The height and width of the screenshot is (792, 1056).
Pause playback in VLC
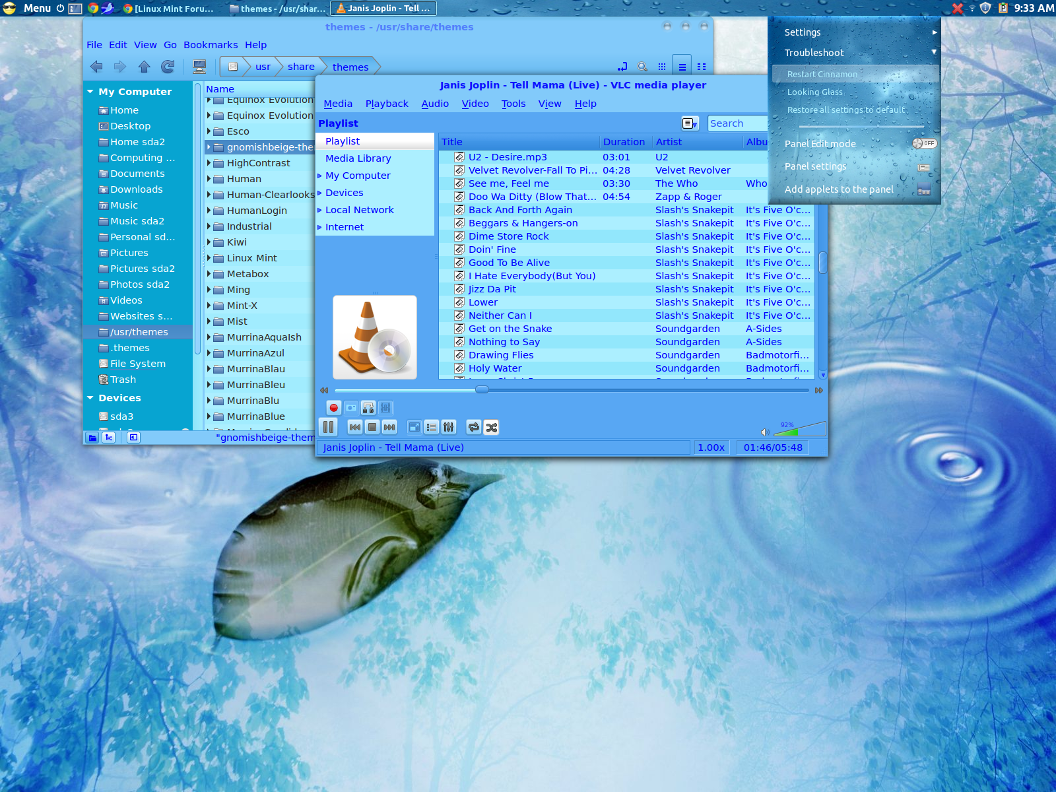pos(328,427)
